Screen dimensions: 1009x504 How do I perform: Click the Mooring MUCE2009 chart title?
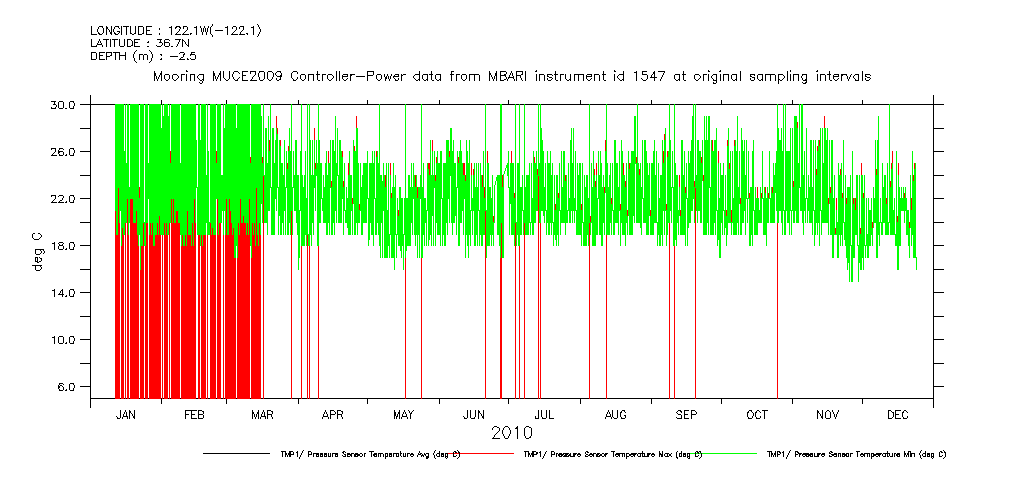511,76
